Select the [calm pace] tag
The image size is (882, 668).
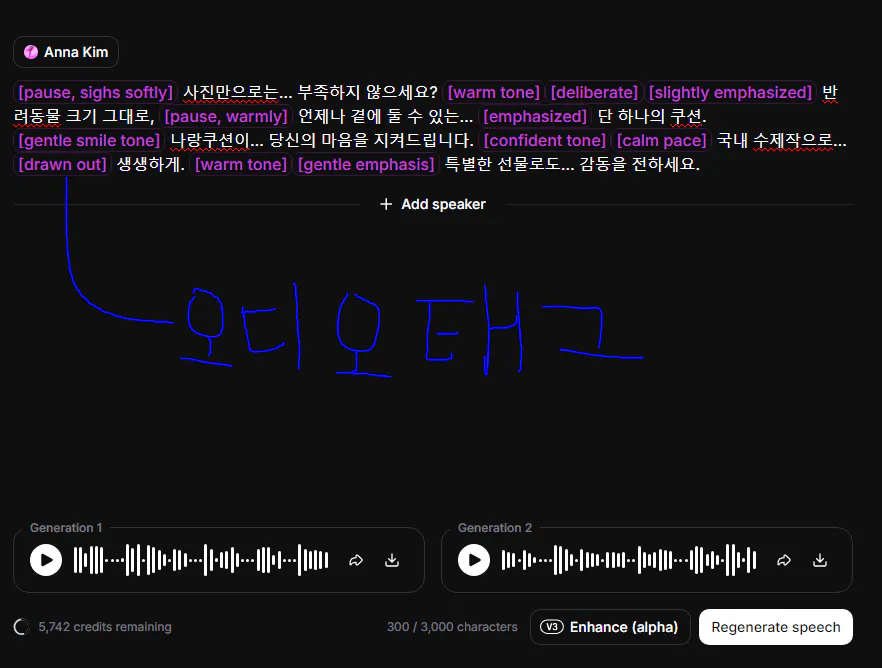tap(662, 141)
